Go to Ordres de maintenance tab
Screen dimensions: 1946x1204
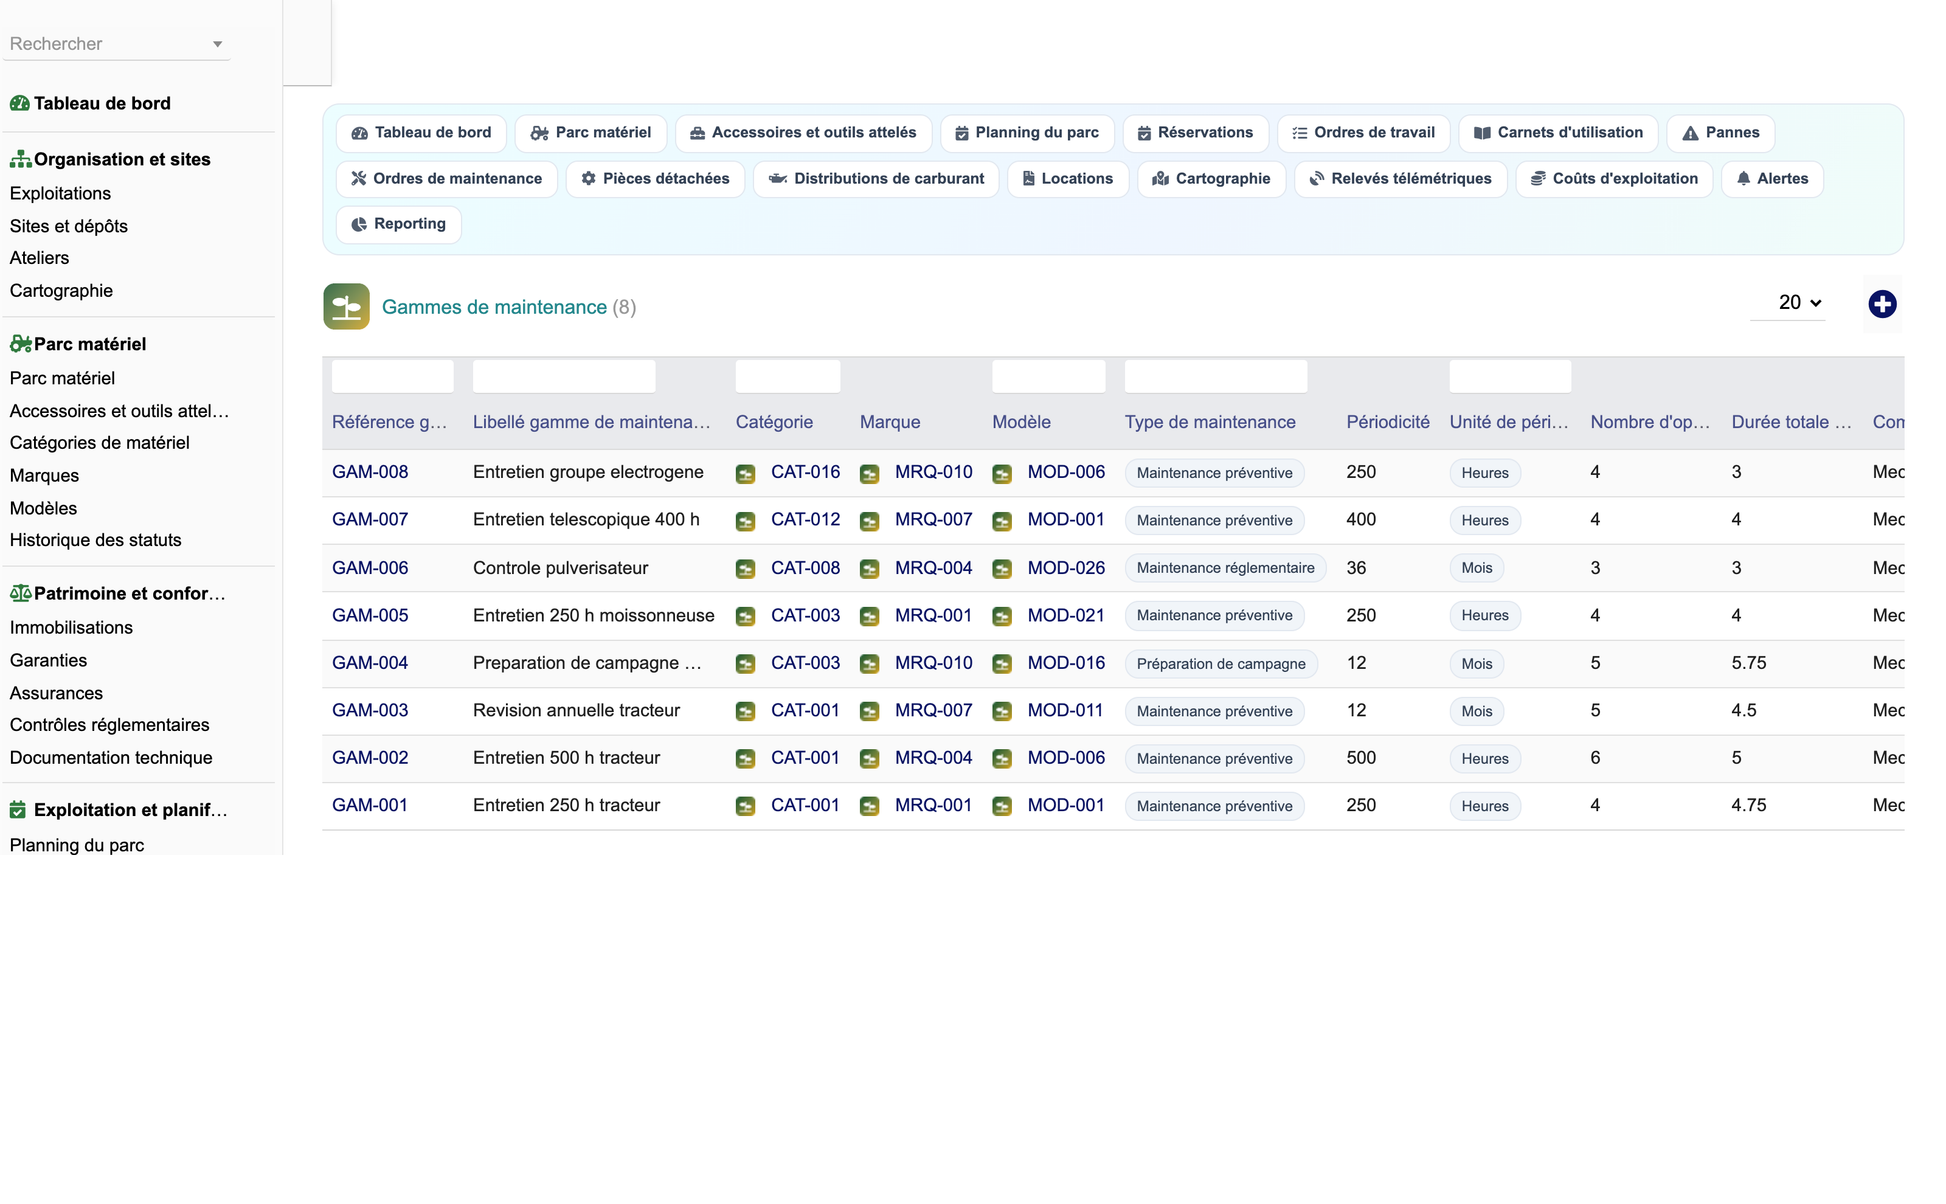446,179
